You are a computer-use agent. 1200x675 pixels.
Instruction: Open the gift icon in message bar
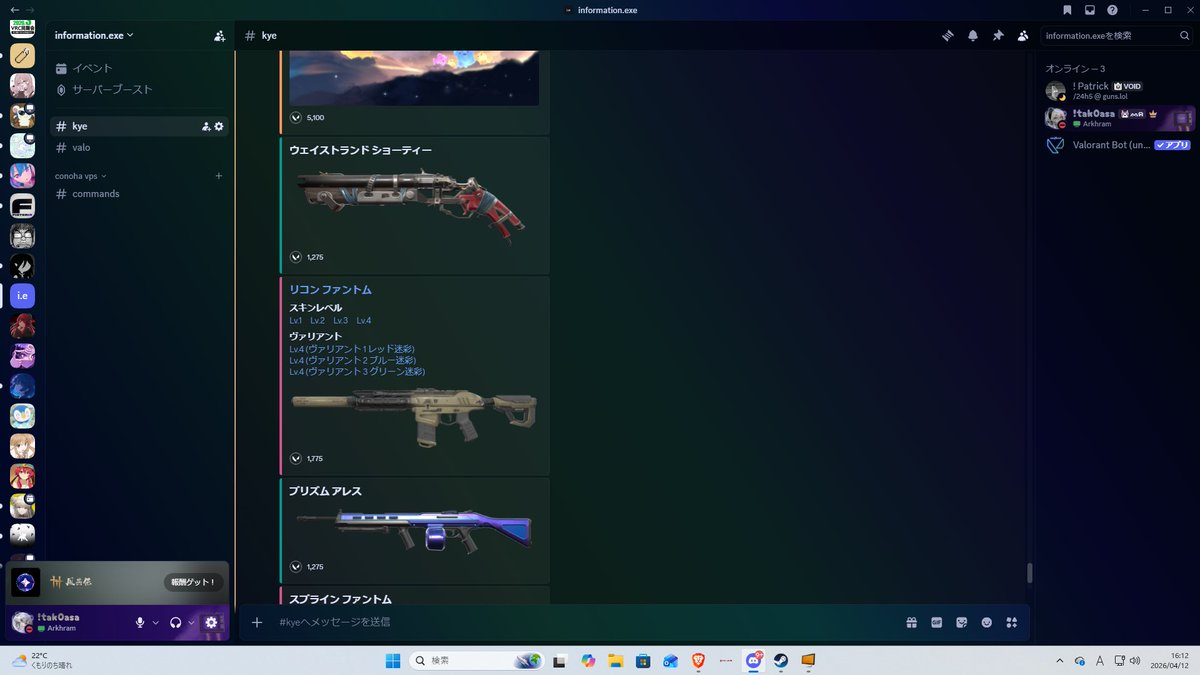[x=912, y=622]
